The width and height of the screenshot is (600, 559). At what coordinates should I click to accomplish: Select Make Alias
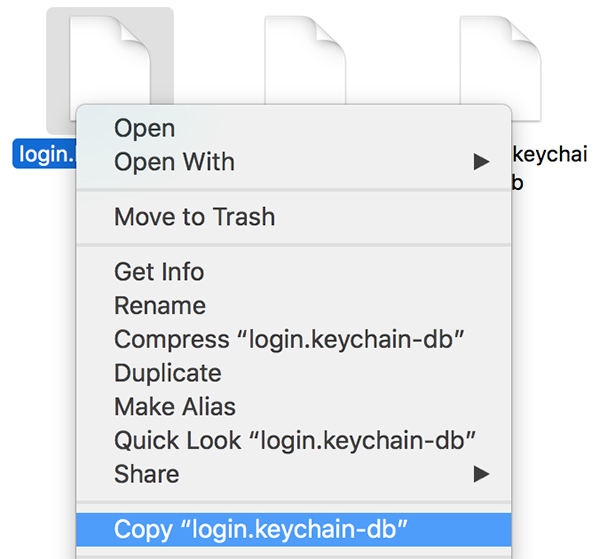(x=293, y=407)
